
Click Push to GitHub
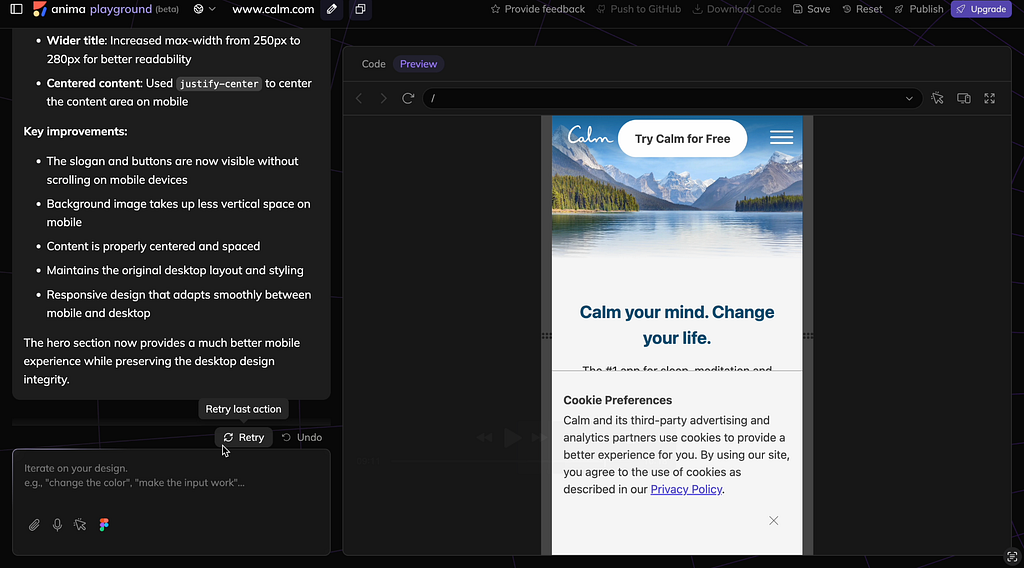coord(639,9)
